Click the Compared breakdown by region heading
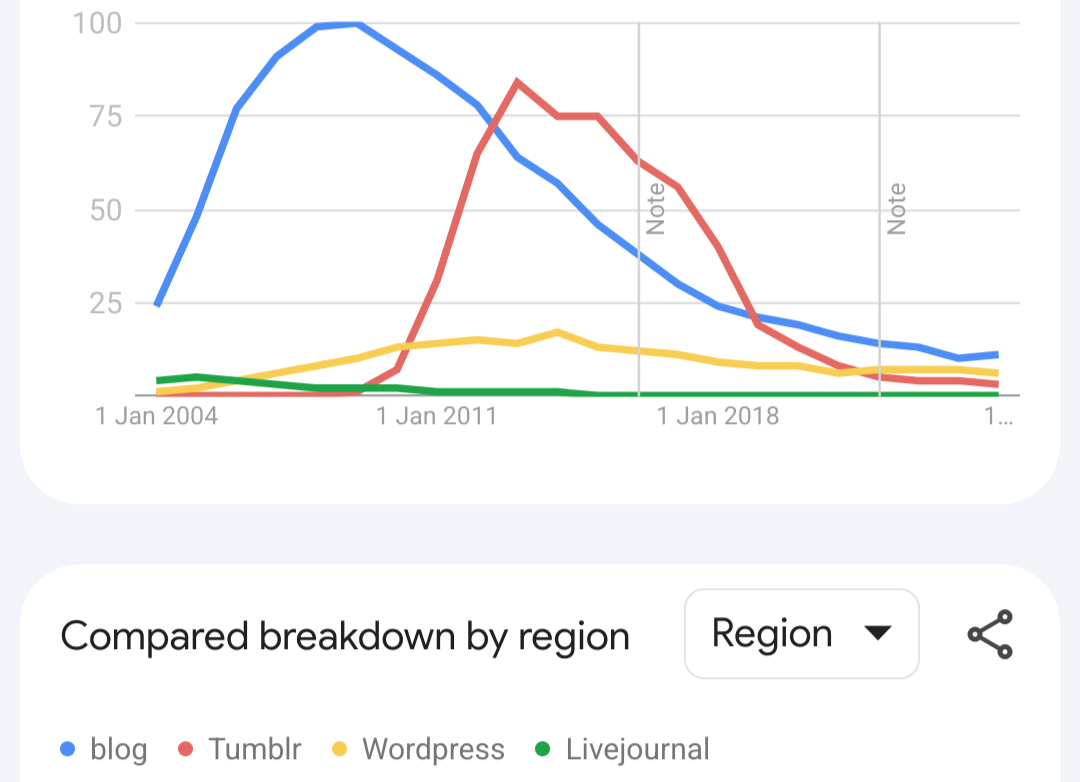This screenshot has width=1080, height=782. coord(345,636)
